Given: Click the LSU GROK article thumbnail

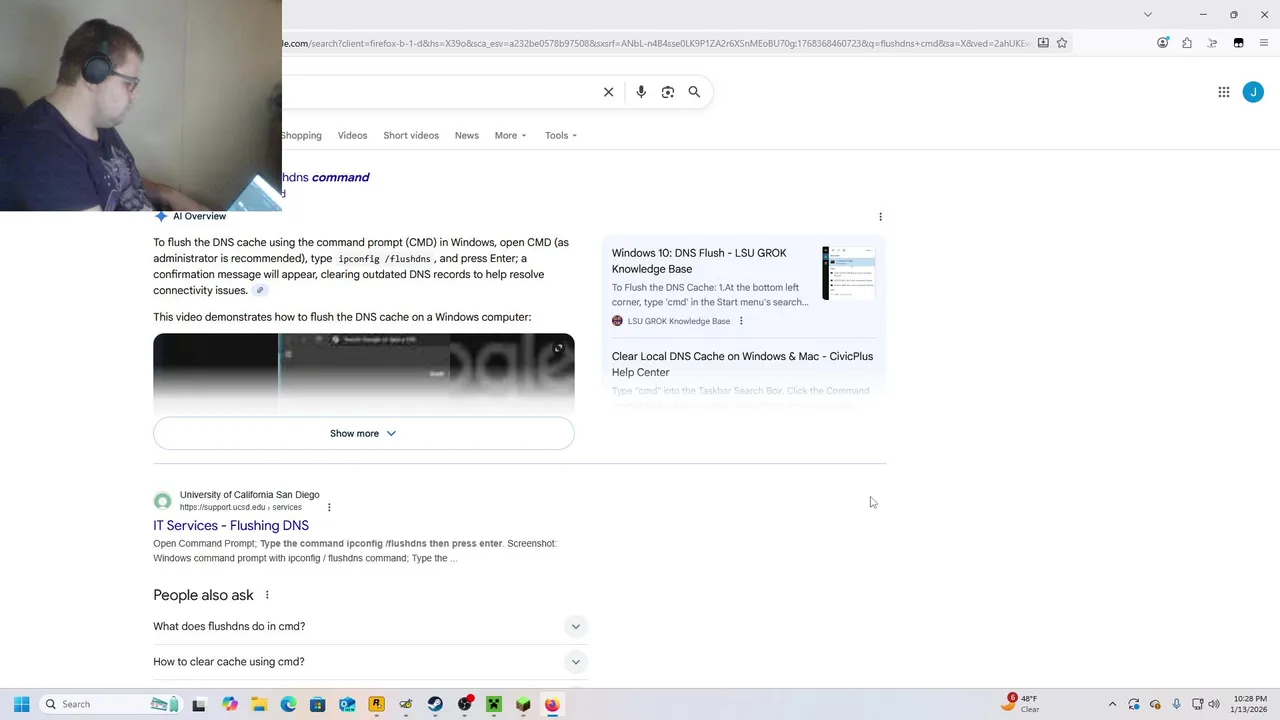Looking at the screenshot, I should [x=849, y=273].
